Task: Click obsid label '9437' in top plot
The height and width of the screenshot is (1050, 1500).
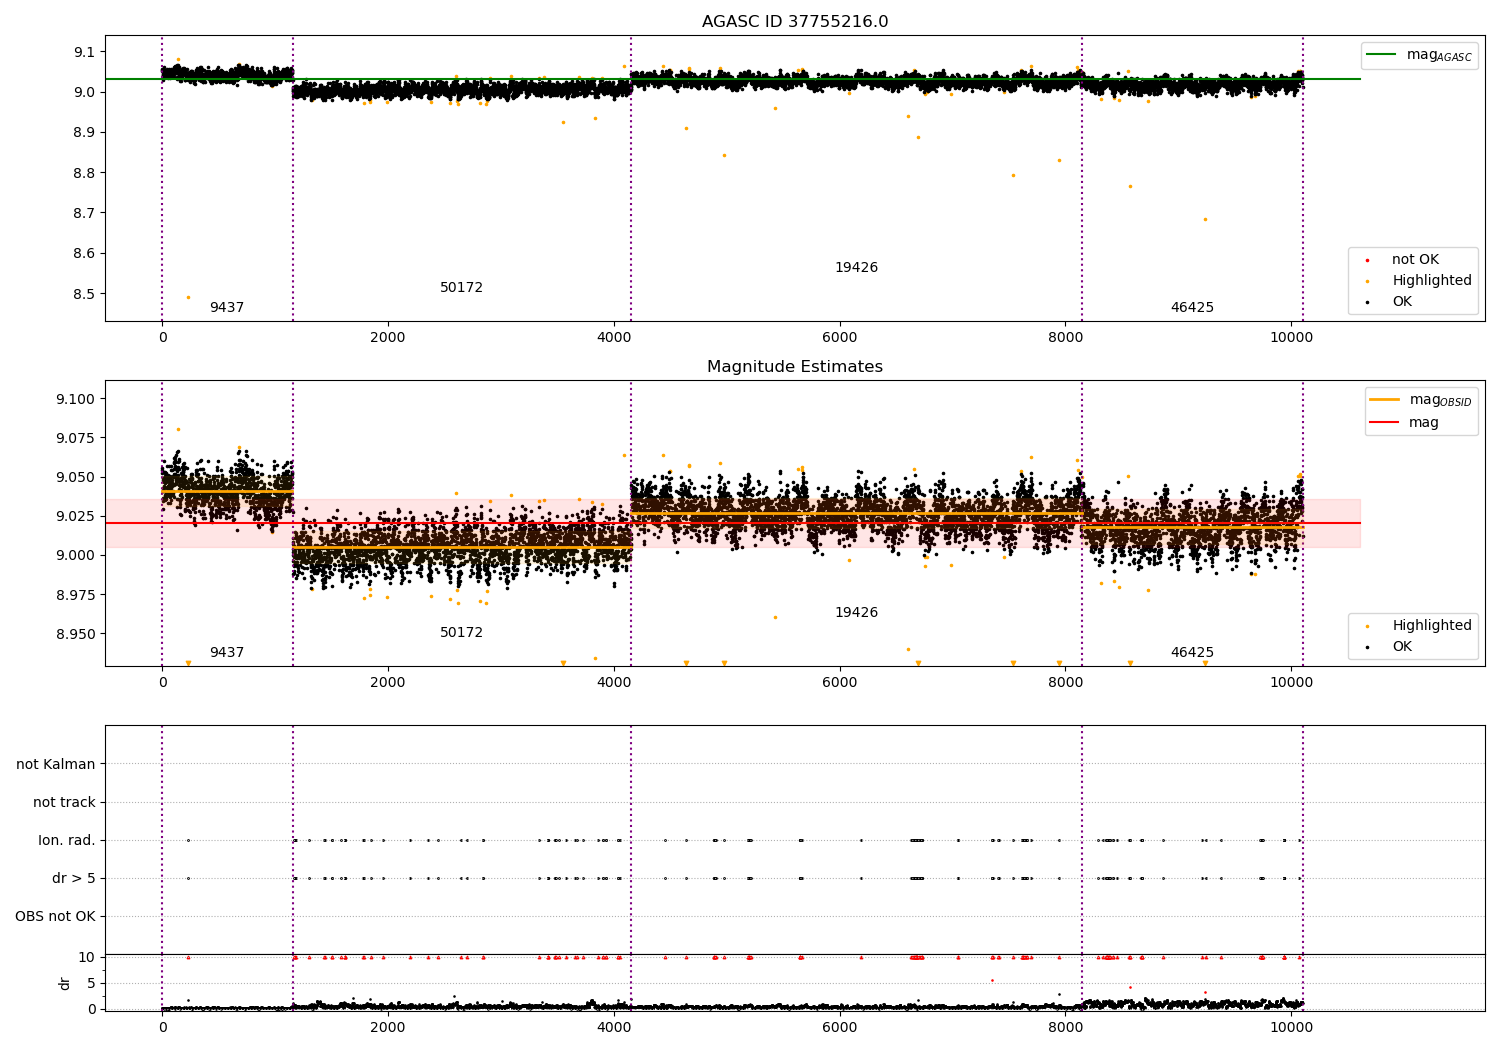Action: point(227,308)
